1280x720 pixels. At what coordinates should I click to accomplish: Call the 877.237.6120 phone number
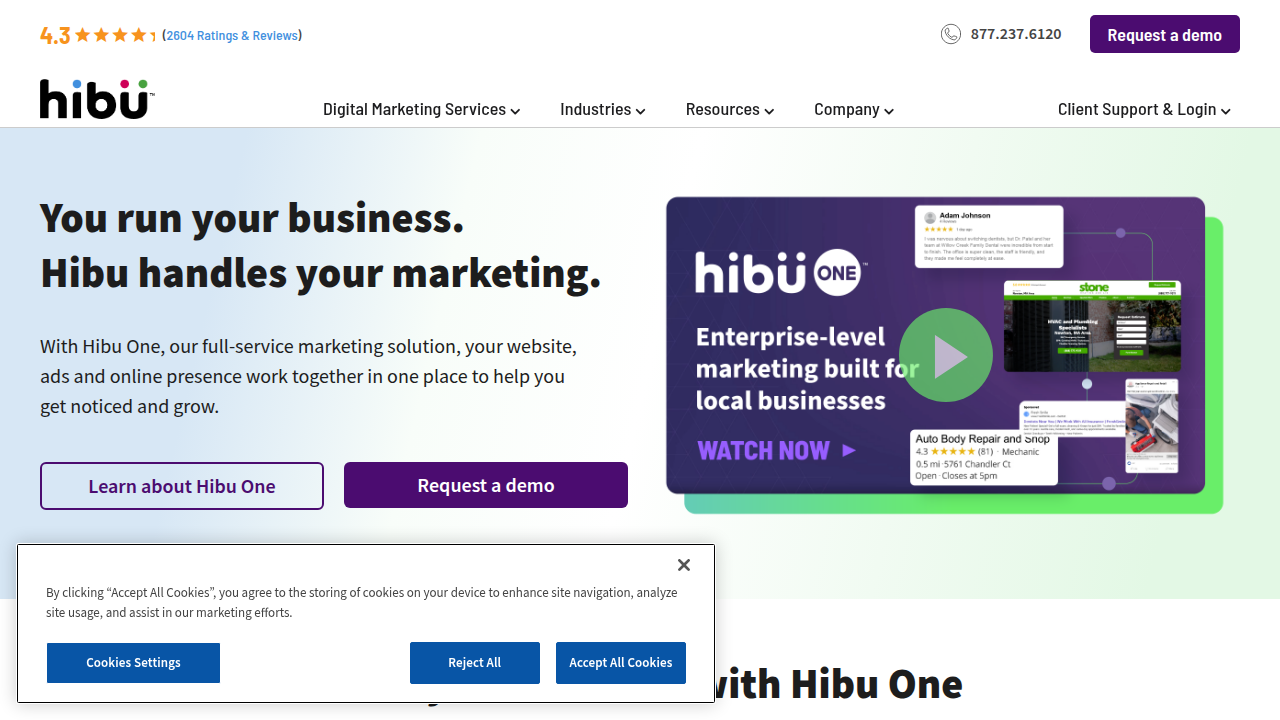pyautogui.click(x=1016, y=34)
